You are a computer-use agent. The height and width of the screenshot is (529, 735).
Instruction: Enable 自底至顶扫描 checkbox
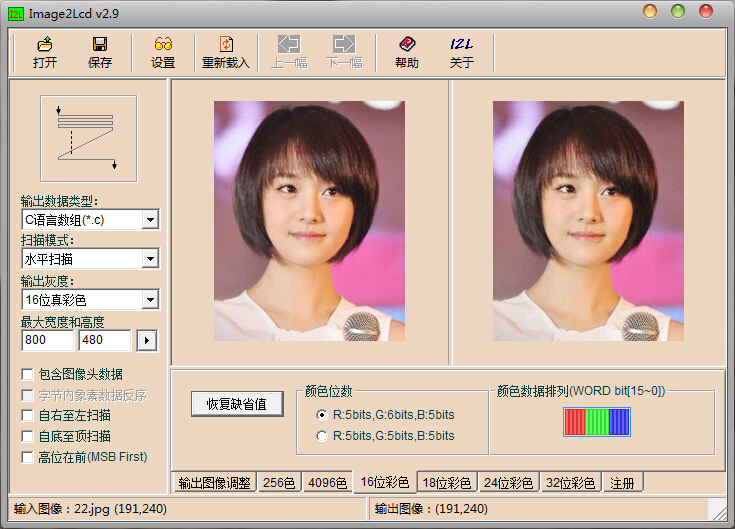pos(27,436)
